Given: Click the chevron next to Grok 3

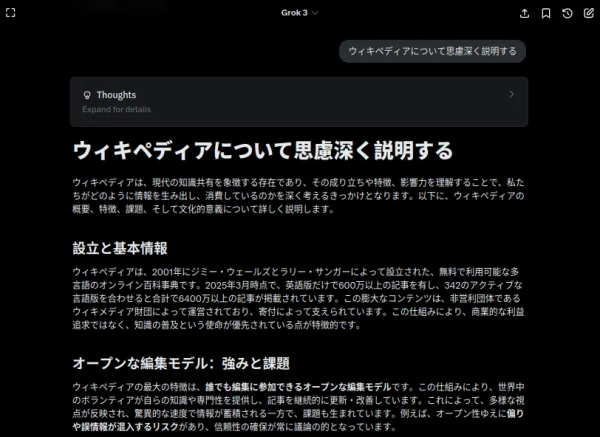Looking at the screenshot, I should point(316,13).
